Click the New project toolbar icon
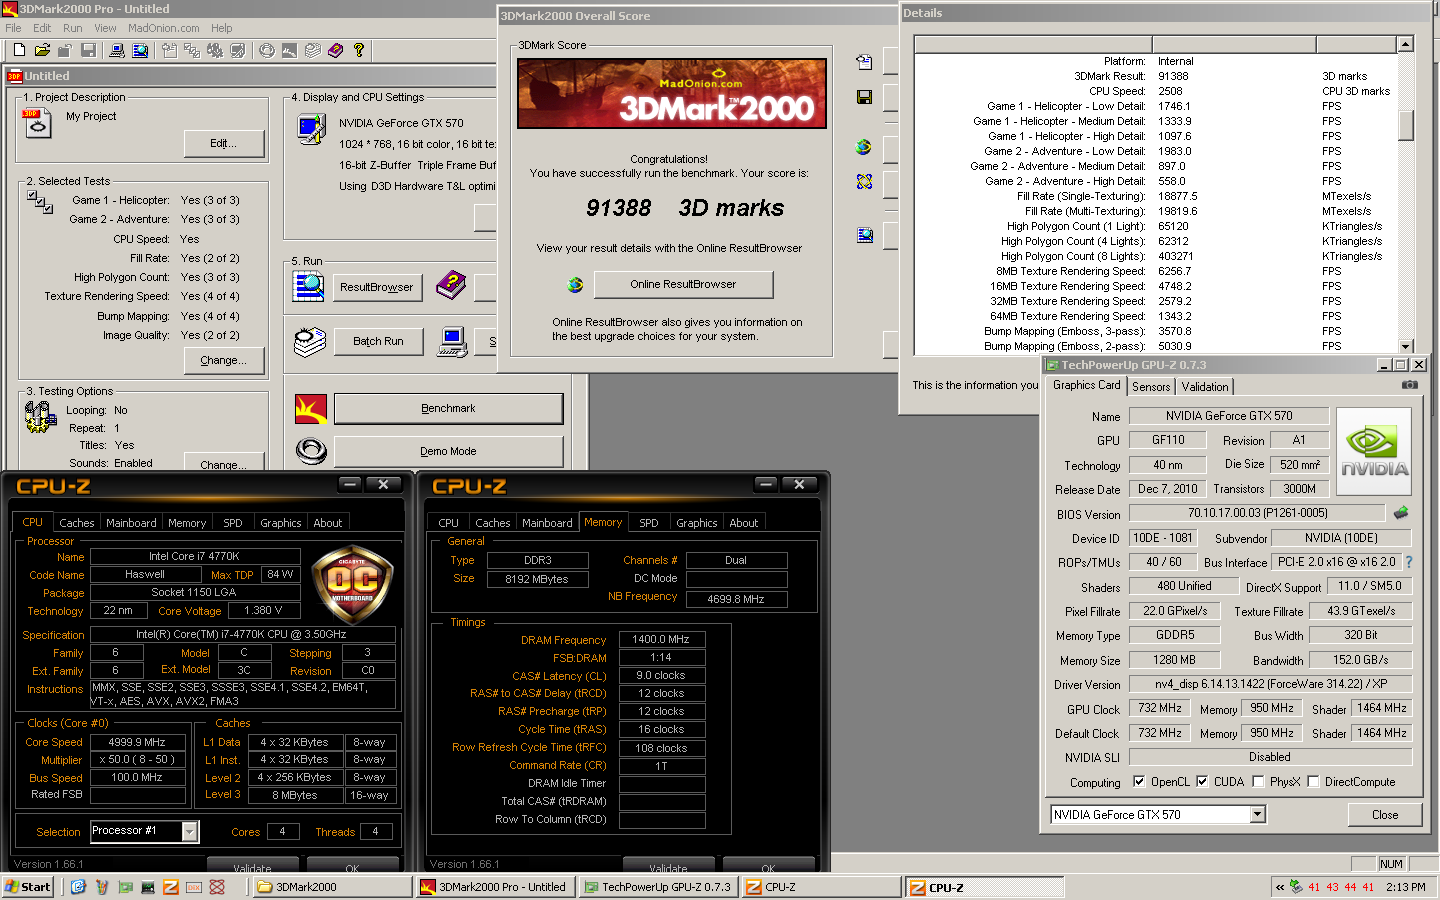The image size is (1440, 900). pyautogui.click(x=19, y=50)
